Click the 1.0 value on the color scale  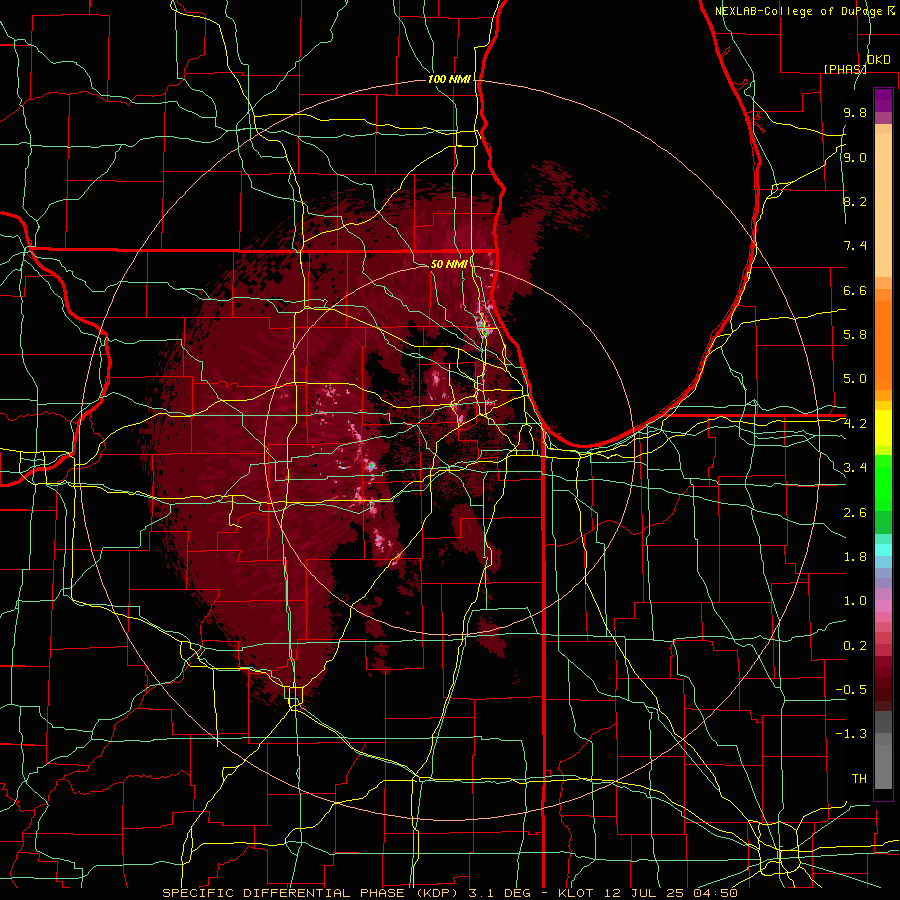tap(855, 601)
